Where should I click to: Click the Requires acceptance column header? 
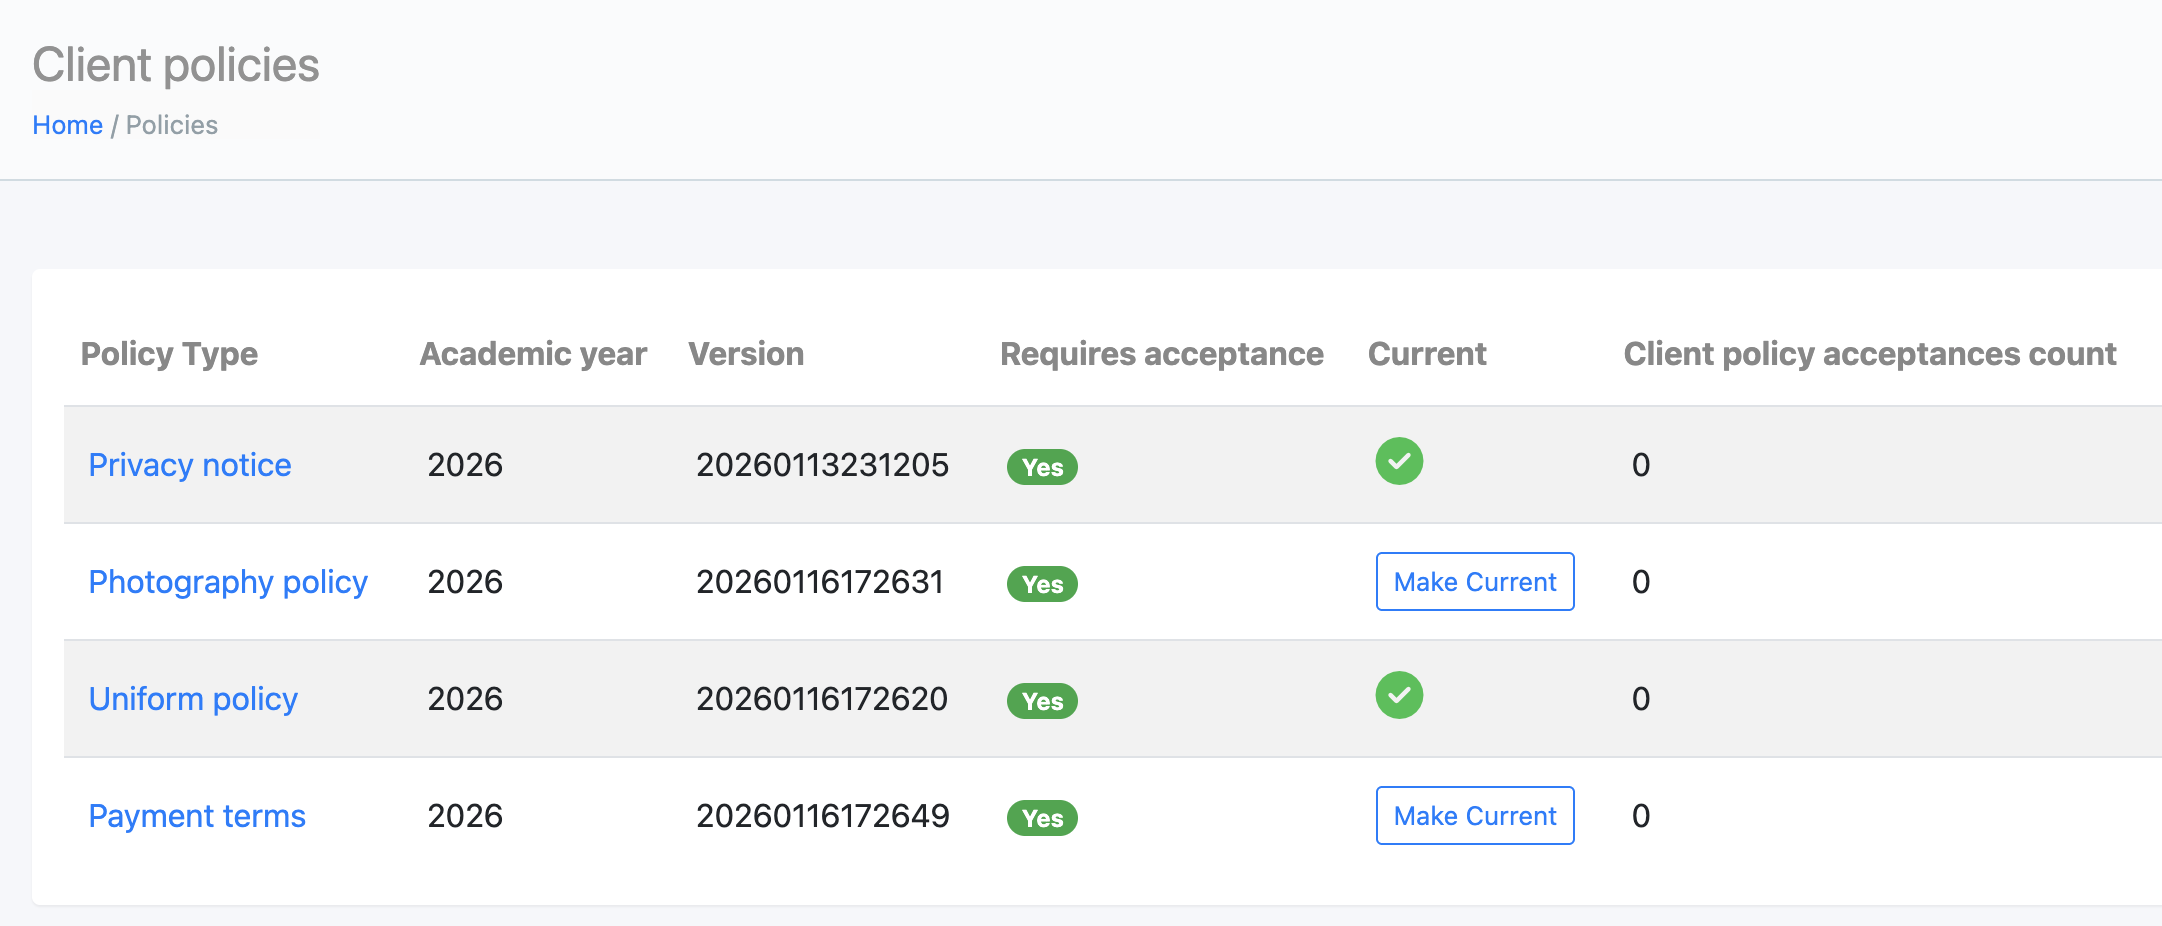tap(1162, 354)
